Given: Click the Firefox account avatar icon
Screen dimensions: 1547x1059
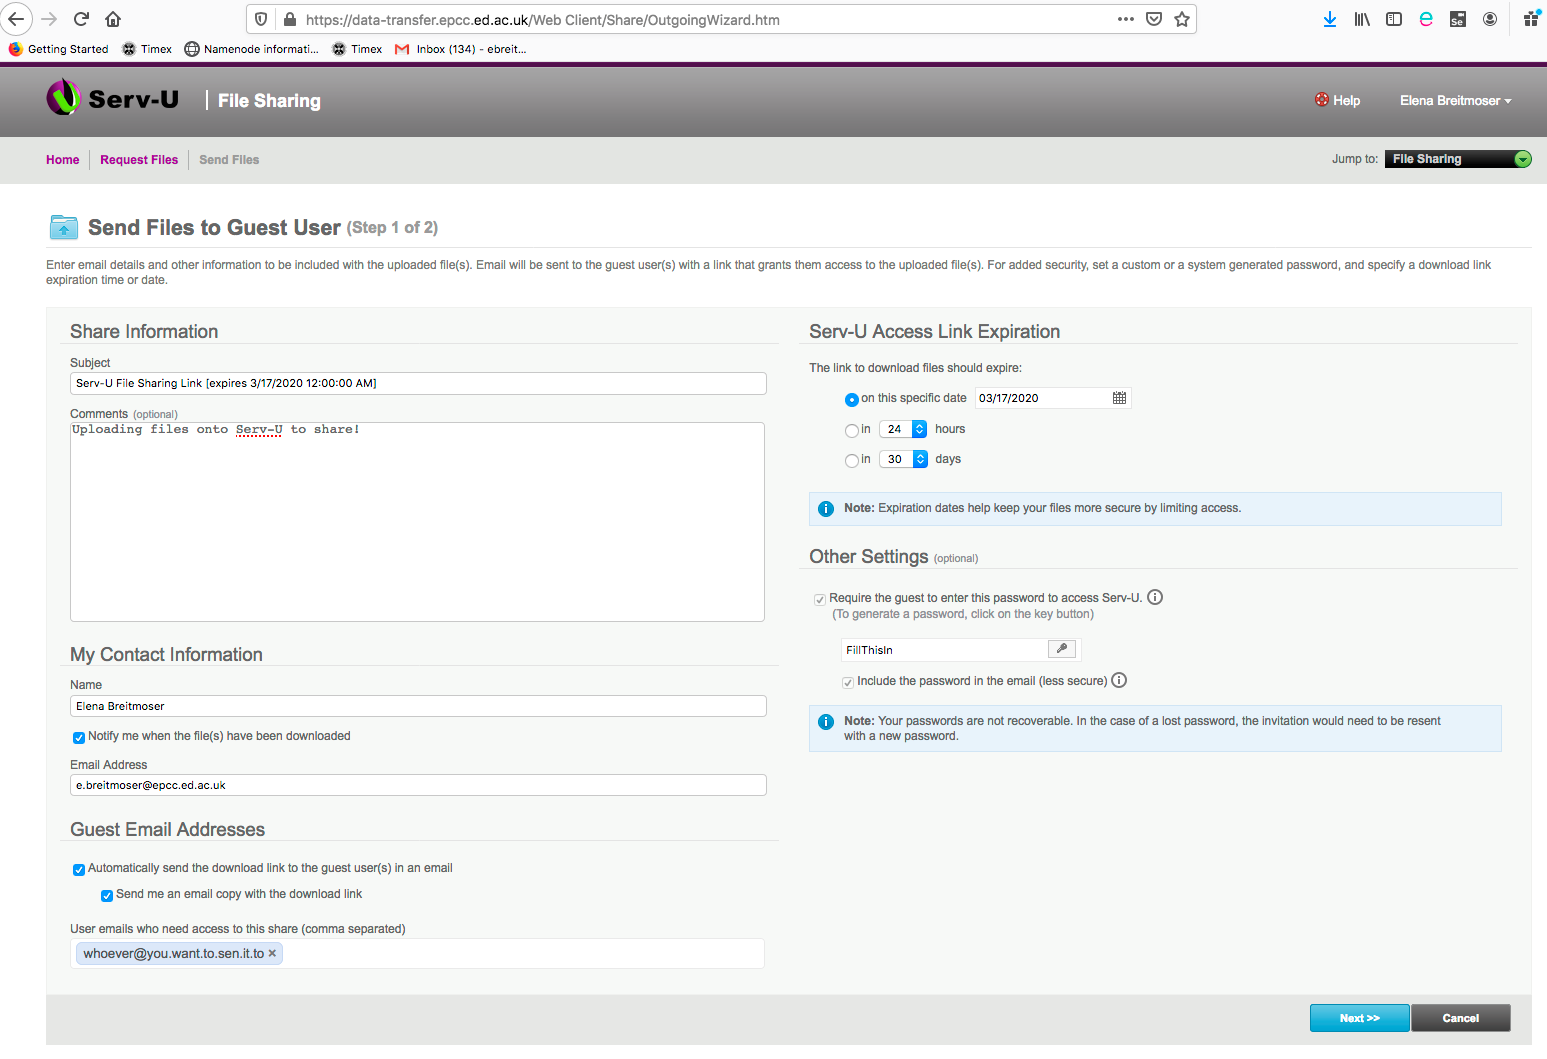Looking at the screenshot, I should (x=1490, y=19).
